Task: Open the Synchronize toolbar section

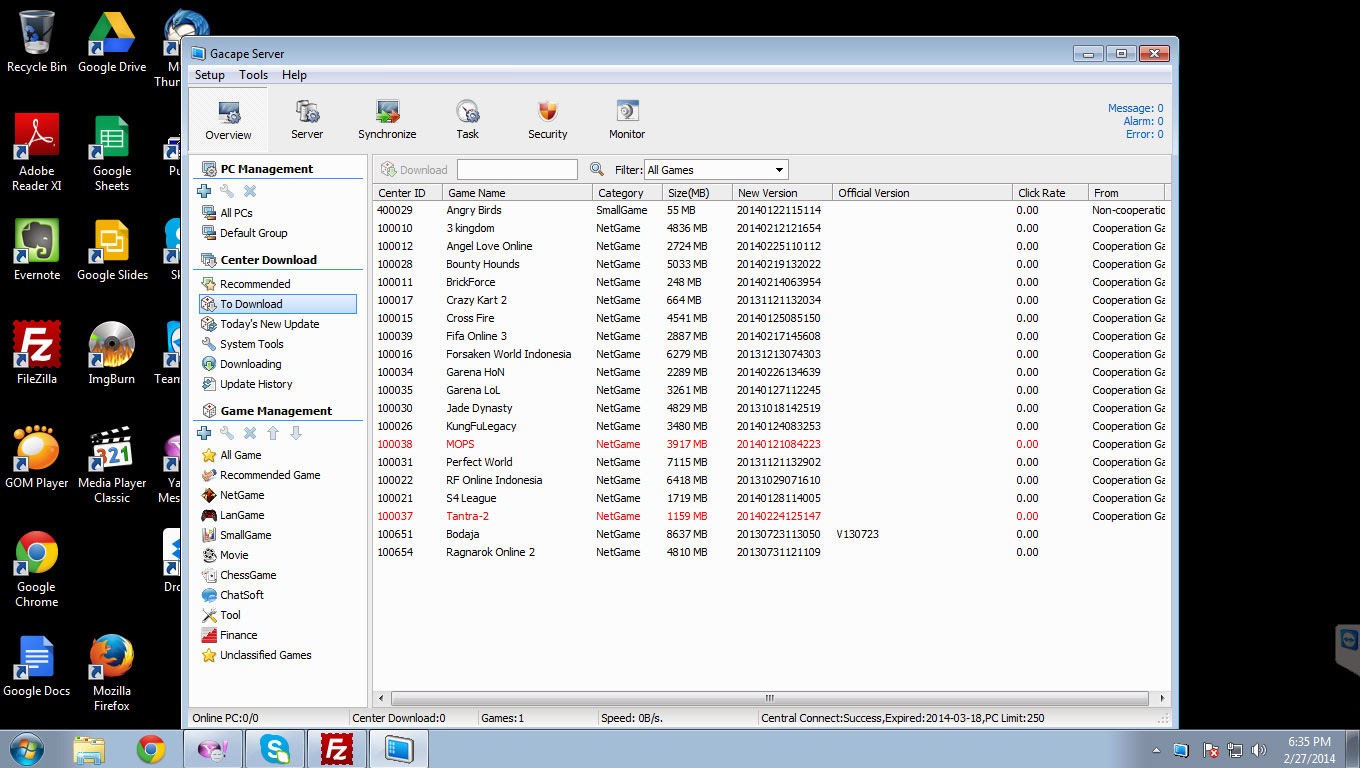Action: coord(387,120)
